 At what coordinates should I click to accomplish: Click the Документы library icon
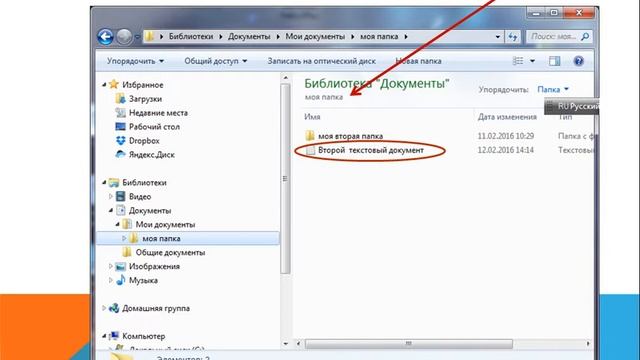[120, 210]
